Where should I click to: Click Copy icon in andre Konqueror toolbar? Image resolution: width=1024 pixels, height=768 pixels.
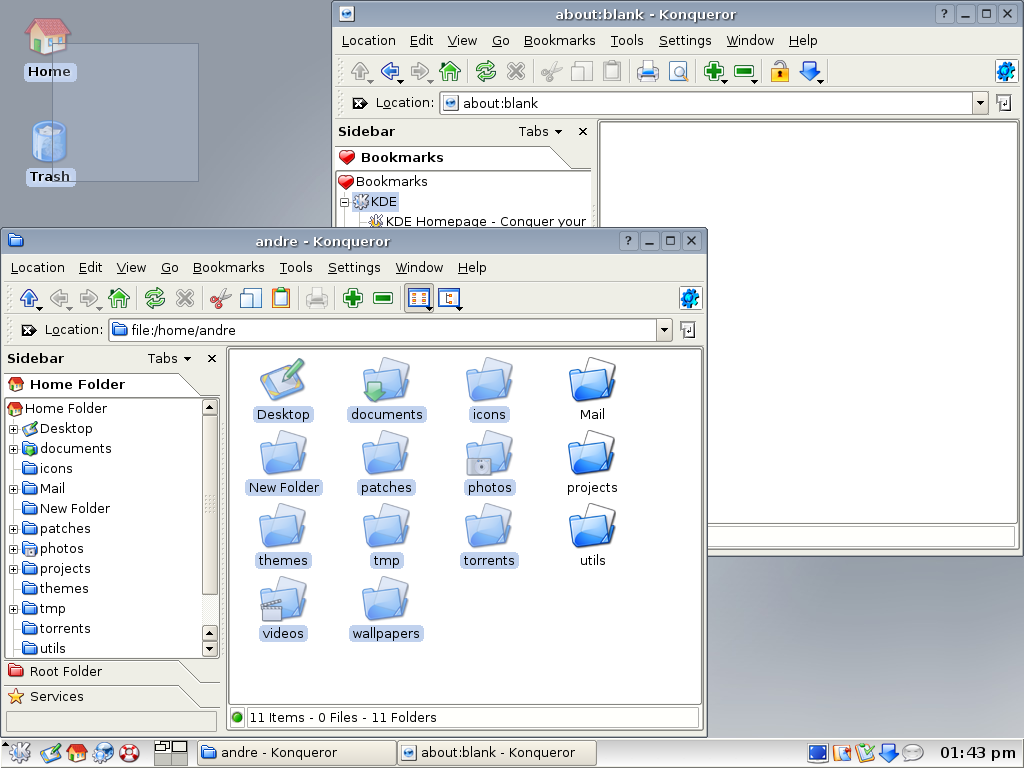251,298
